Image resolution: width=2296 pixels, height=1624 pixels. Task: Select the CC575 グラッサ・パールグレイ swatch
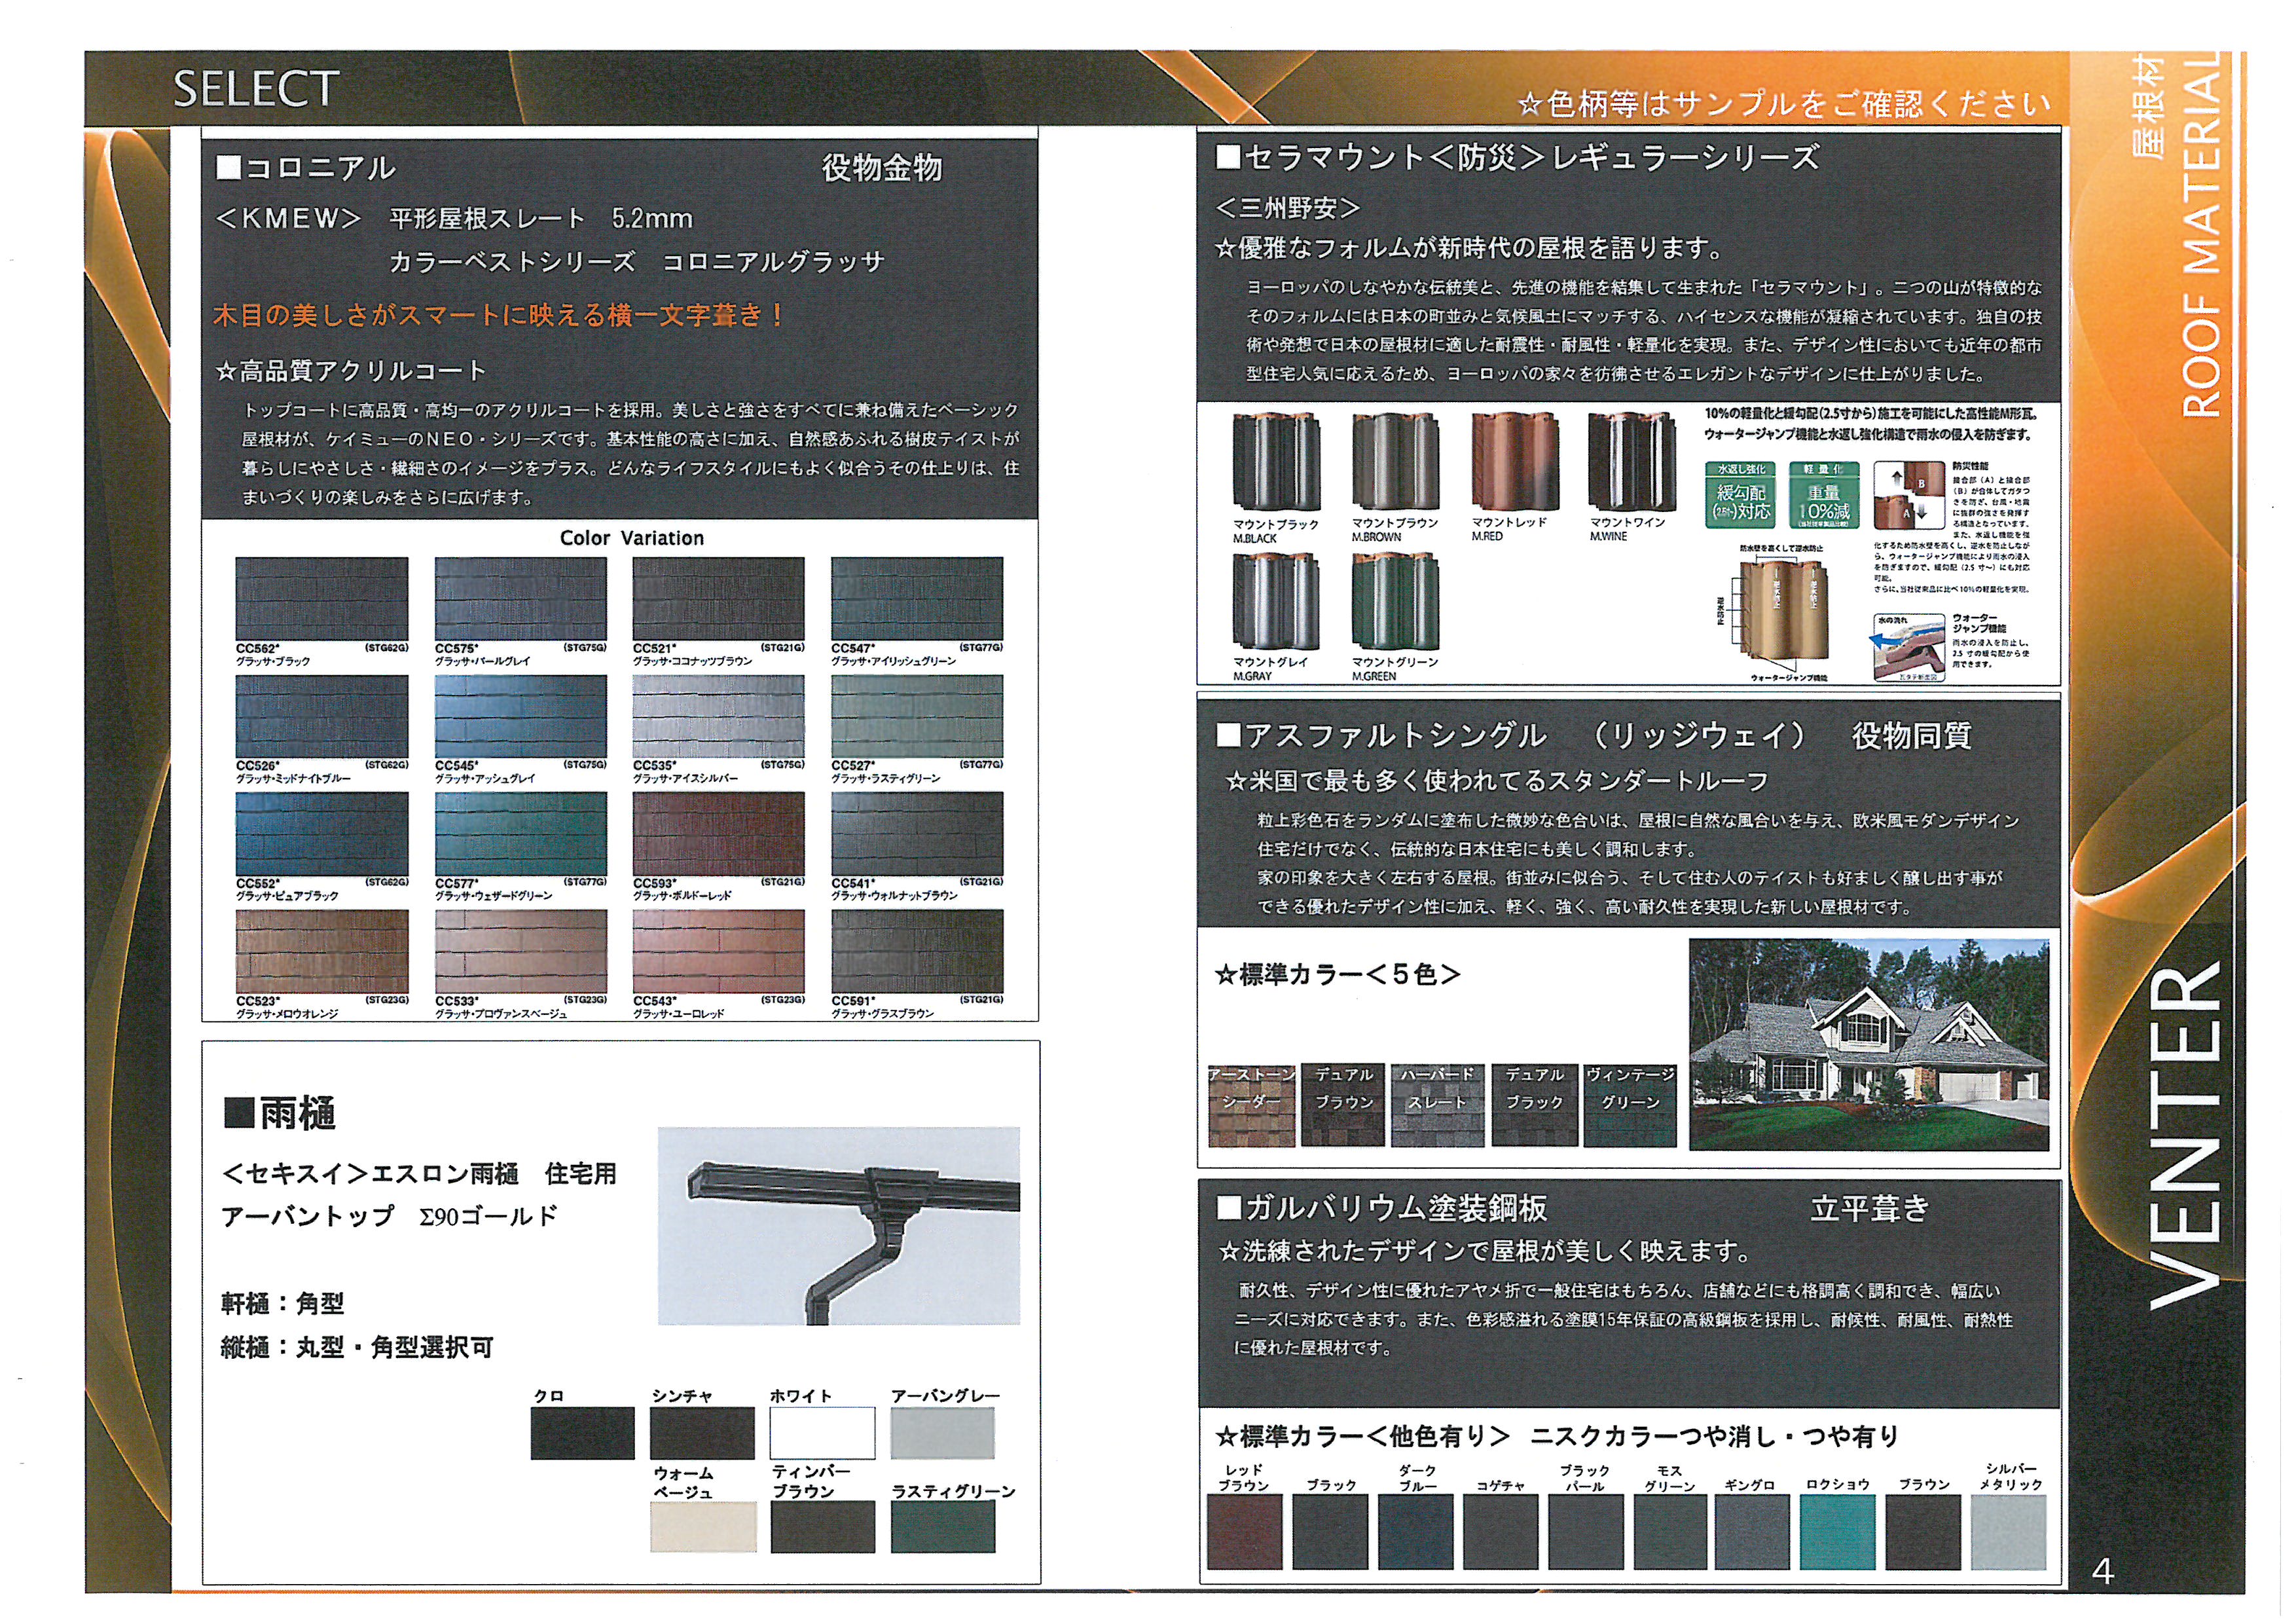[520, 598]
